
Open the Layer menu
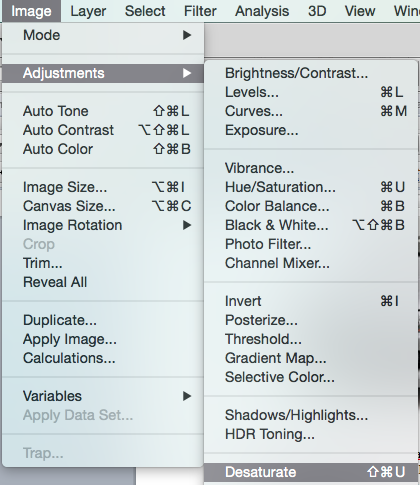click(x=88, y=11)
